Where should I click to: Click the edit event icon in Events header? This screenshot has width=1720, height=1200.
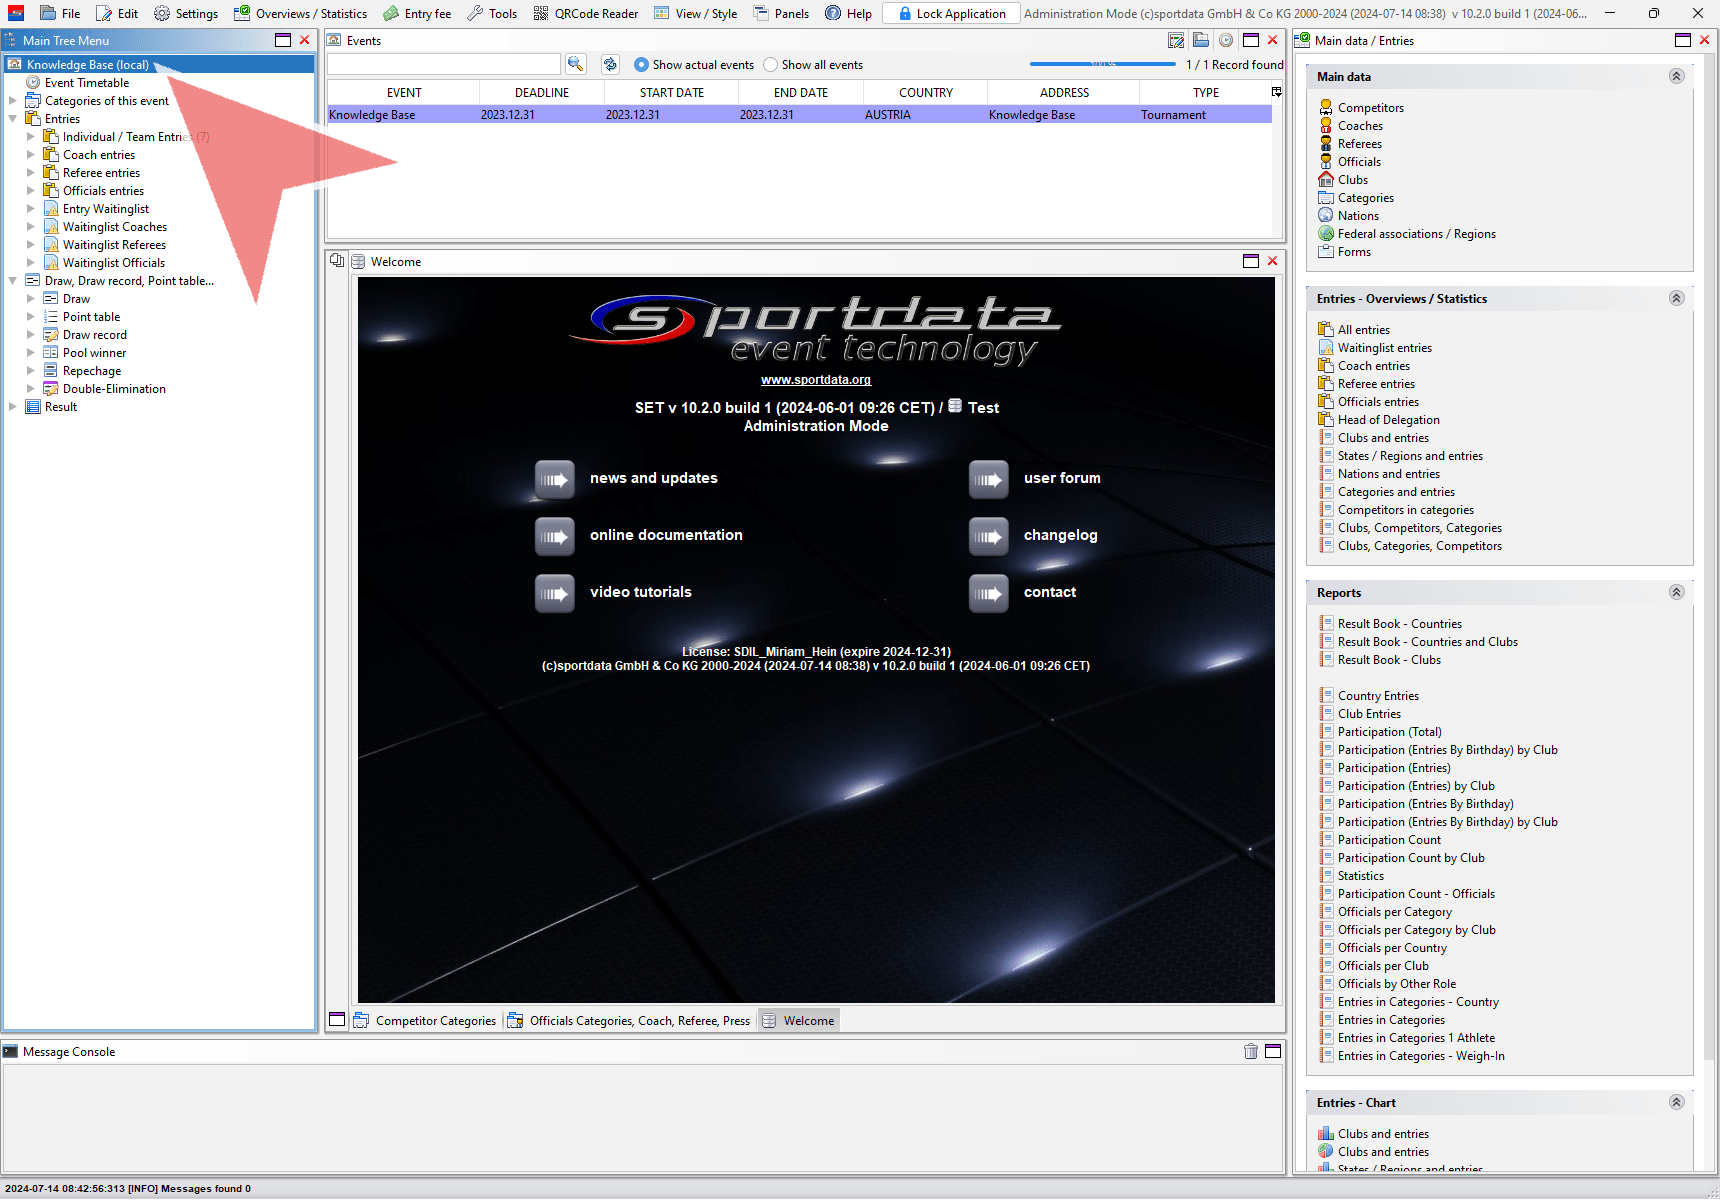pyautogui.click(x=1176, y=40)
